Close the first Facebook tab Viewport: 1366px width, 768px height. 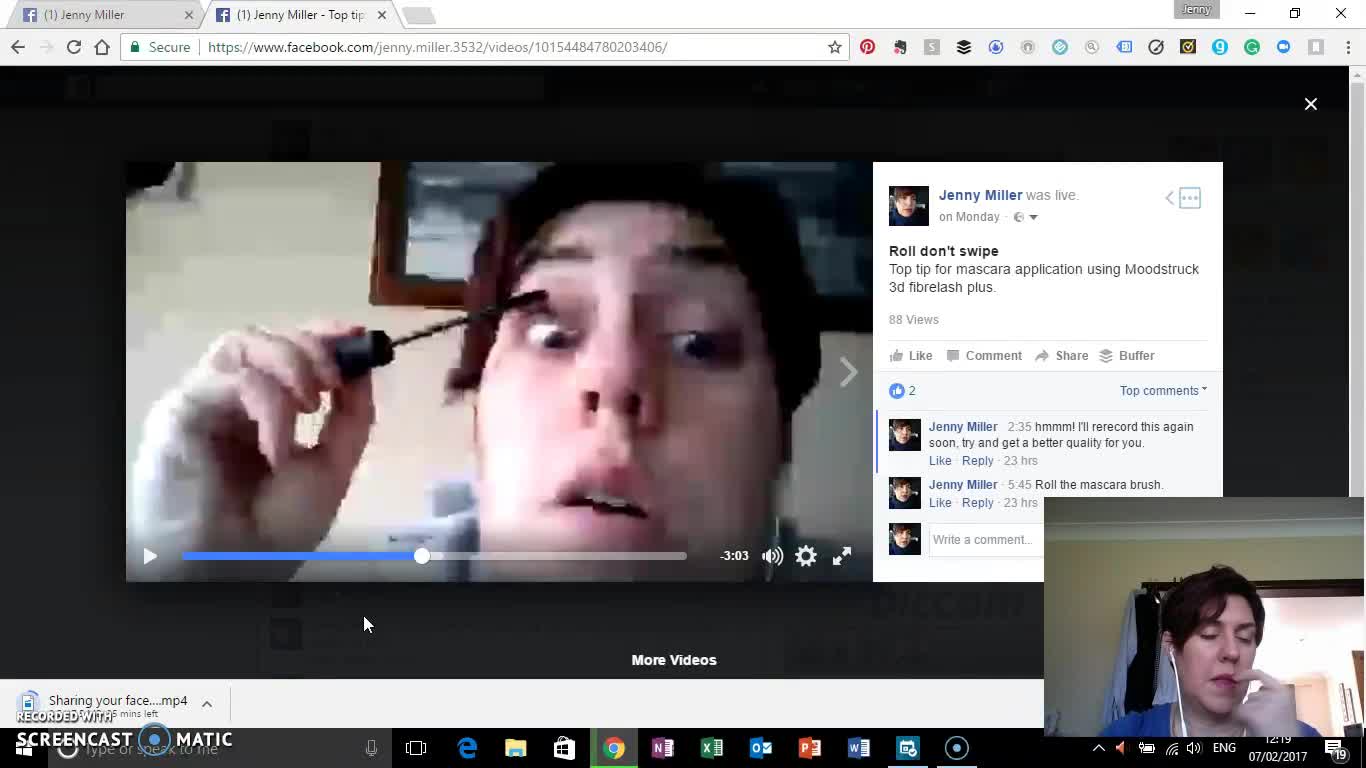click(189, 15)
